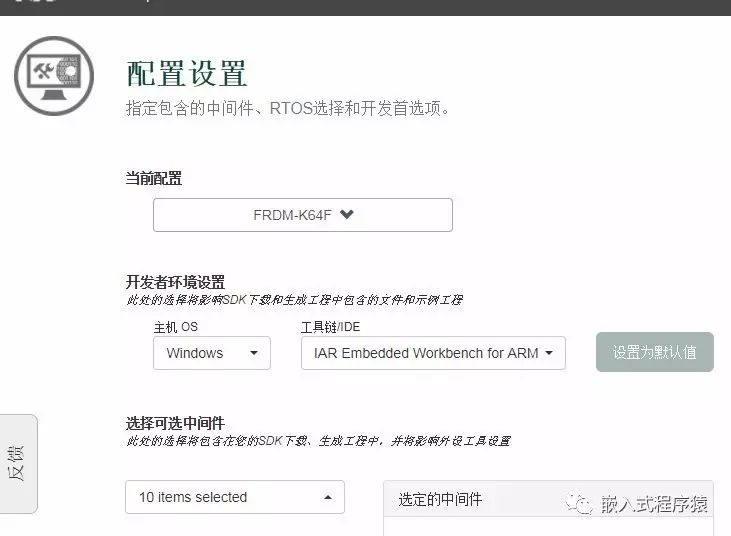Click the 工具链/IDE field label
This screenshot has width=731, height=536.
pos(331,327)
